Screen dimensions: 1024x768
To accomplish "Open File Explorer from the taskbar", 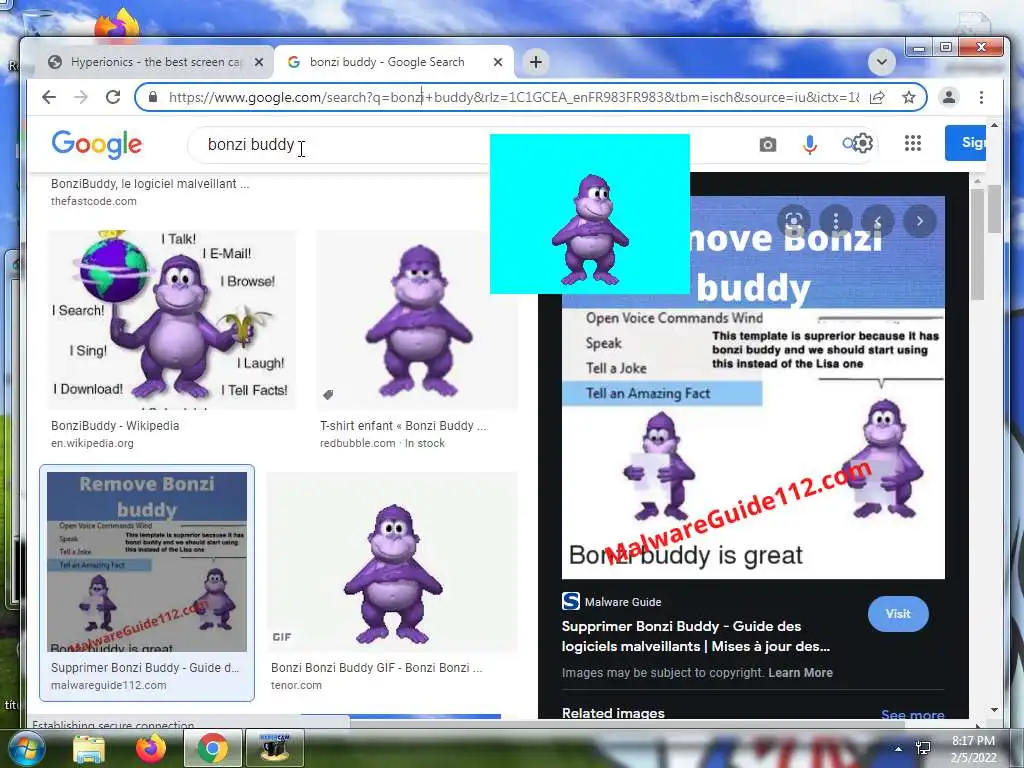I will click(89, 748).
